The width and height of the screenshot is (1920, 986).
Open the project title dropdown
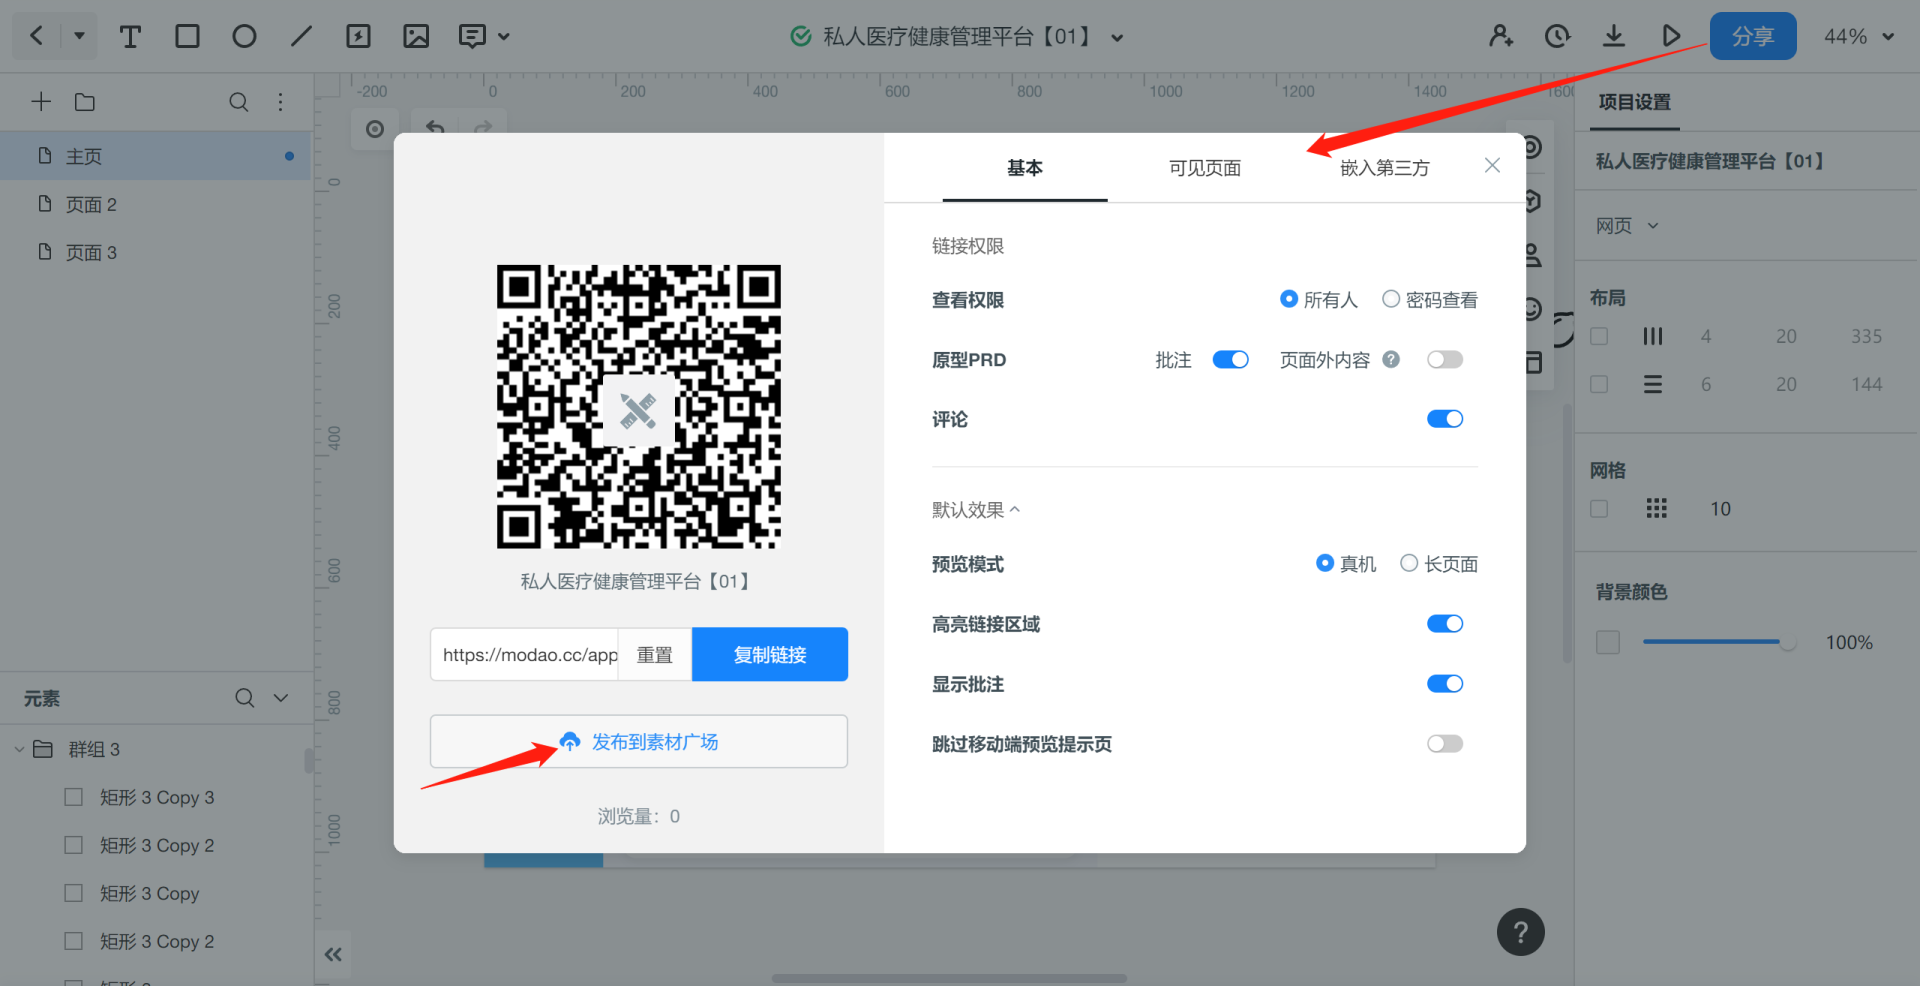(x=1117, y=38)
